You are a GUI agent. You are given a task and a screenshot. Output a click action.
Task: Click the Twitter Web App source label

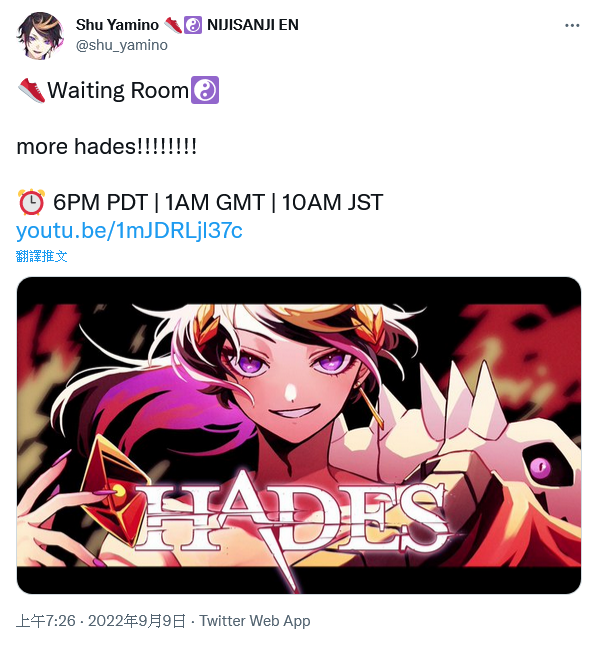(255, 621)
